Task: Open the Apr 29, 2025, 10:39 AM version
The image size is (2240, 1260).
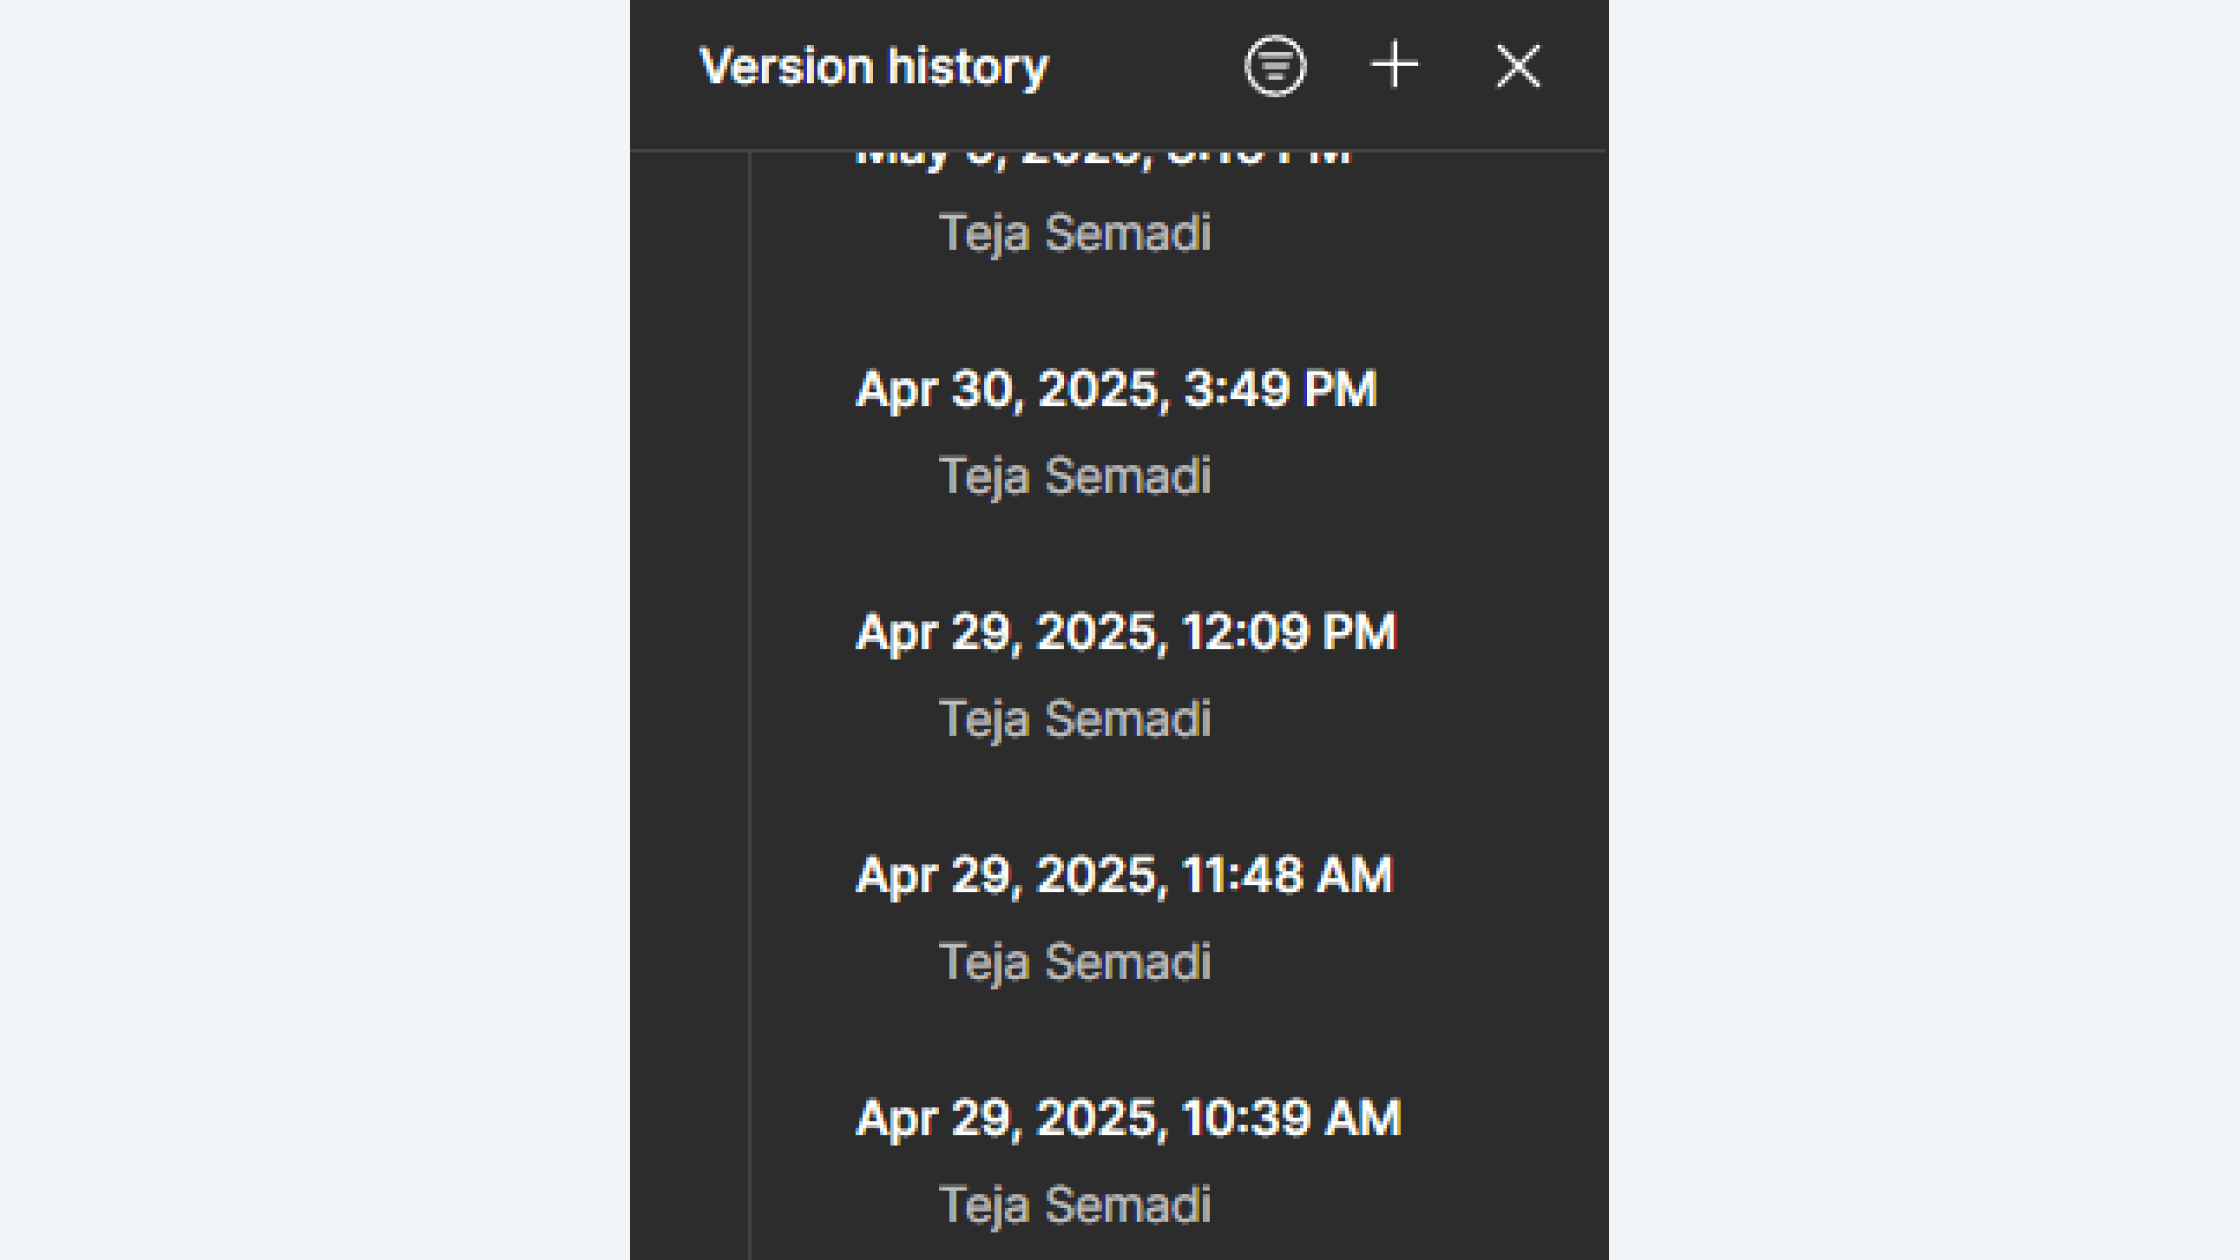Action: pyautogui.click(x=1128, y=1118)
